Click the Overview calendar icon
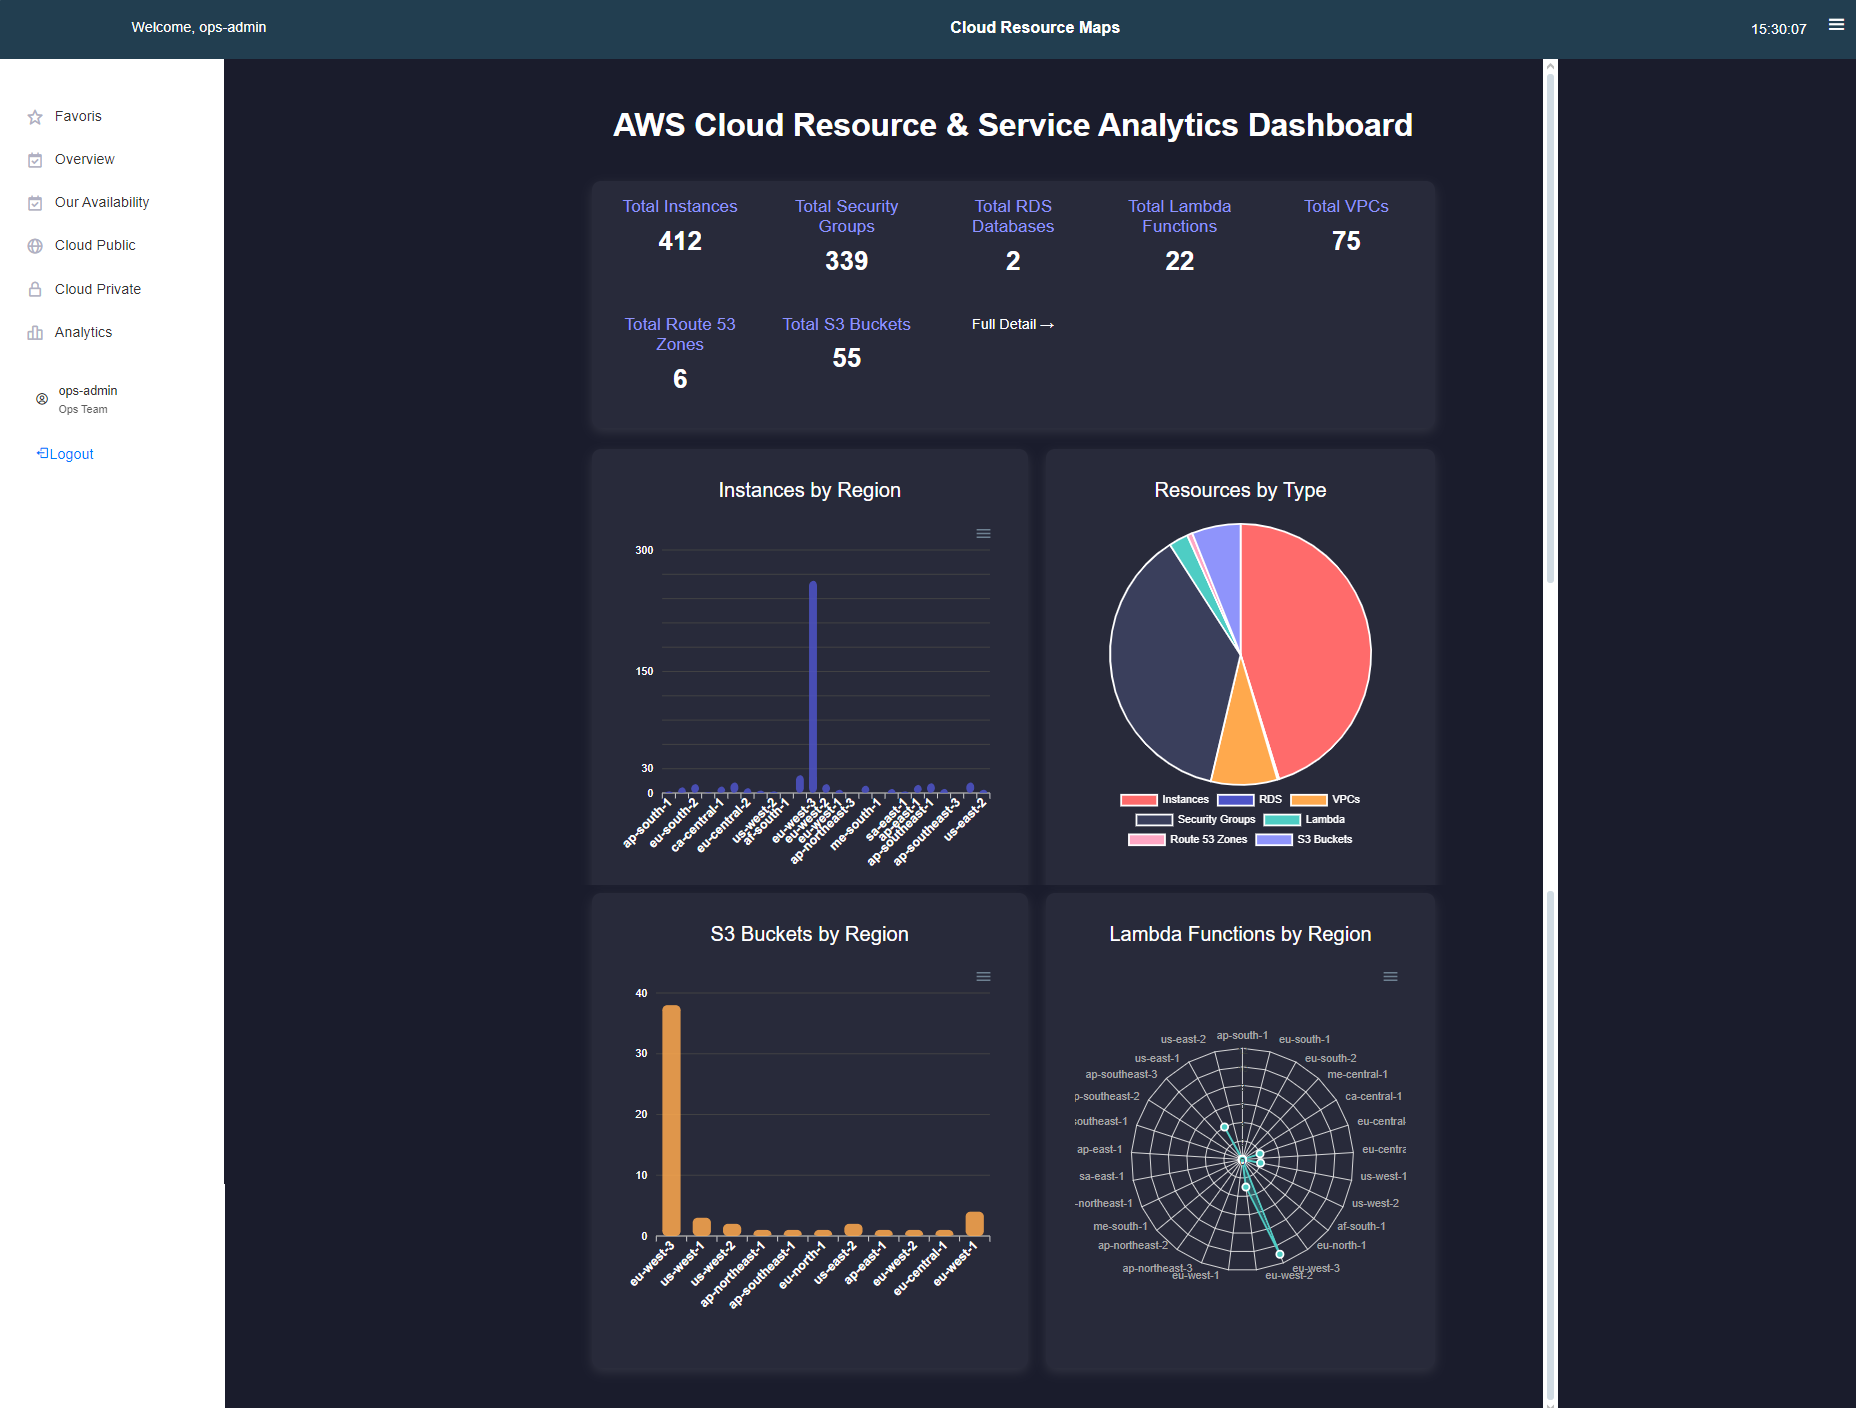This screenshot has width=1856, height=1408. [35, 160]
